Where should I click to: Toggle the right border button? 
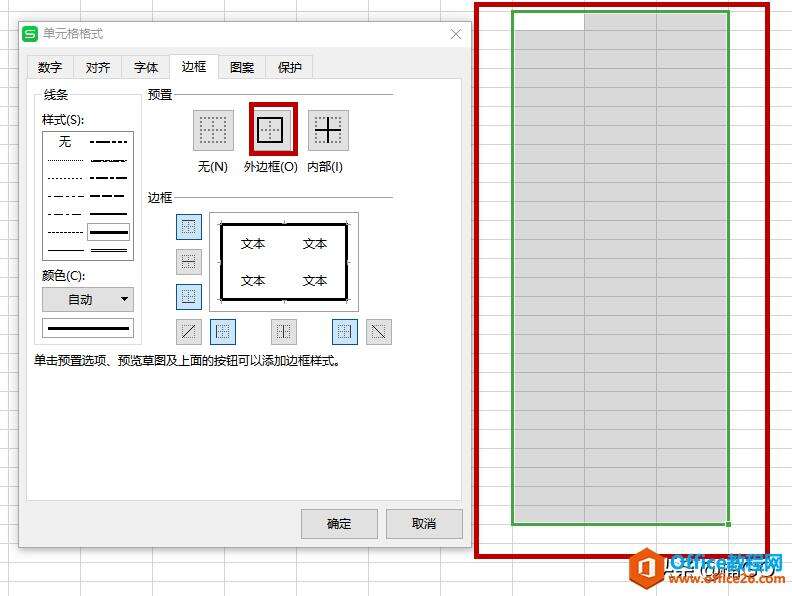pos(345,332)
